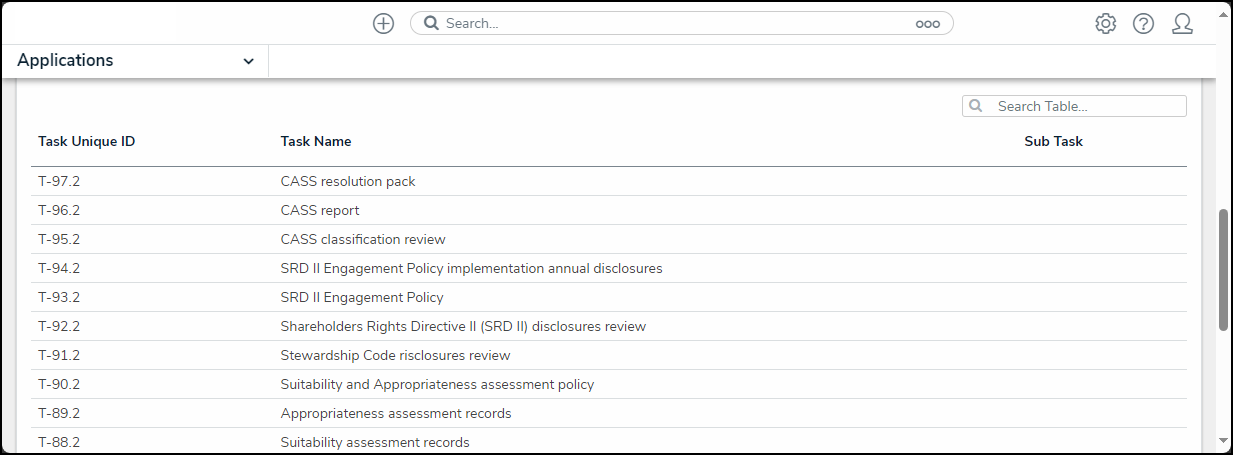Click the scroll down arrow
Image resolution: width=1233 pixels, height=455 pixels.
[x=1223, y=440]
